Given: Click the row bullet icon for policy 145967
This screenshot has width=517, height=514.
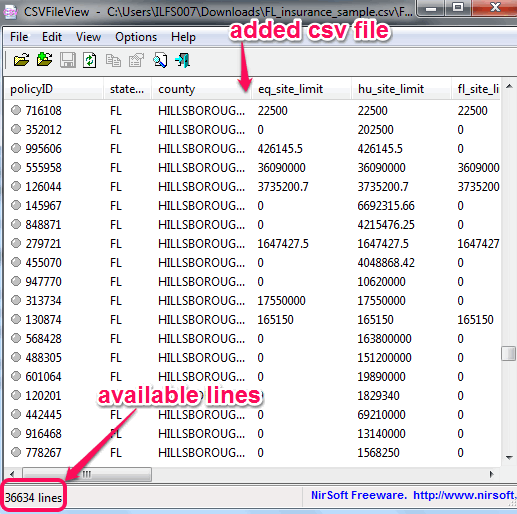Looking at the screenshot, I should (x=16, y=205).
